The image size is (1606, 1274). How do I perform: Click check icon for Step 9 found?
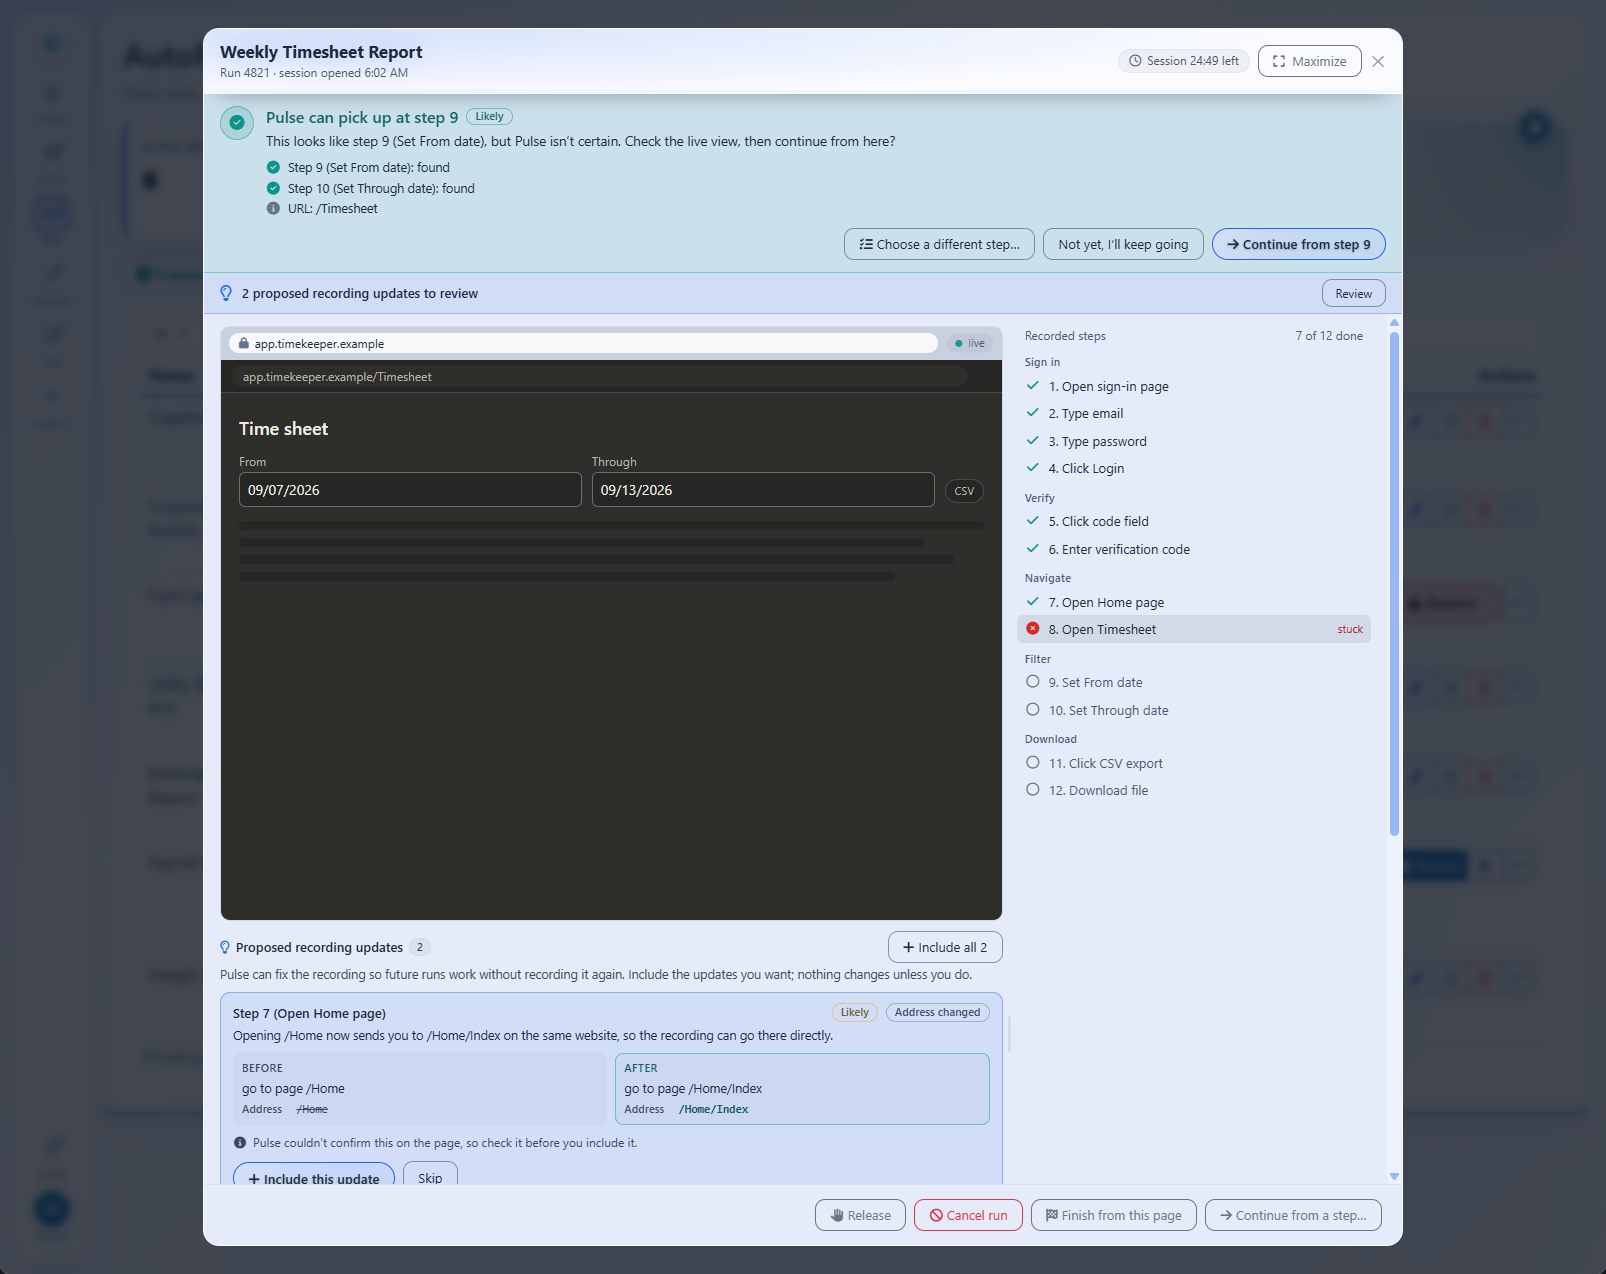(273, 167)
